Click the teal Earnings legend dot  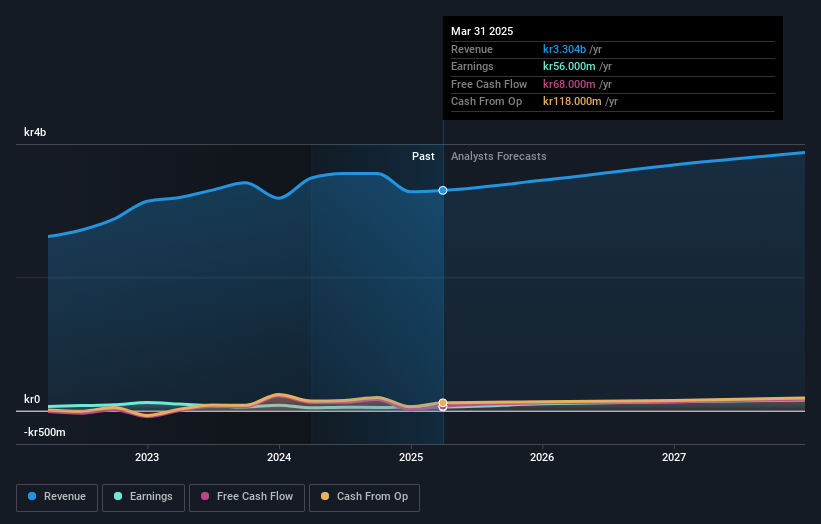pyautogui.click(x=118, y=496)
